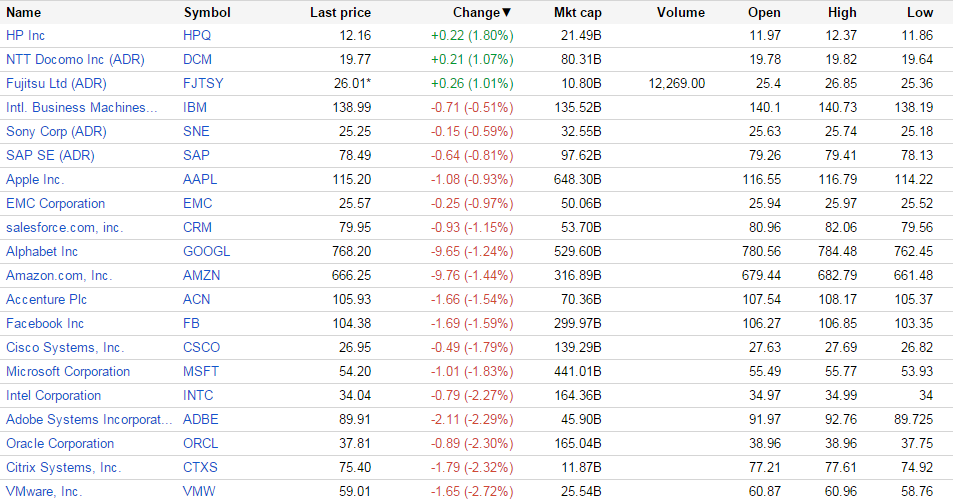Select the AMZN ticker link
Viewport: 953px width, 503px height.
(202, 275)
